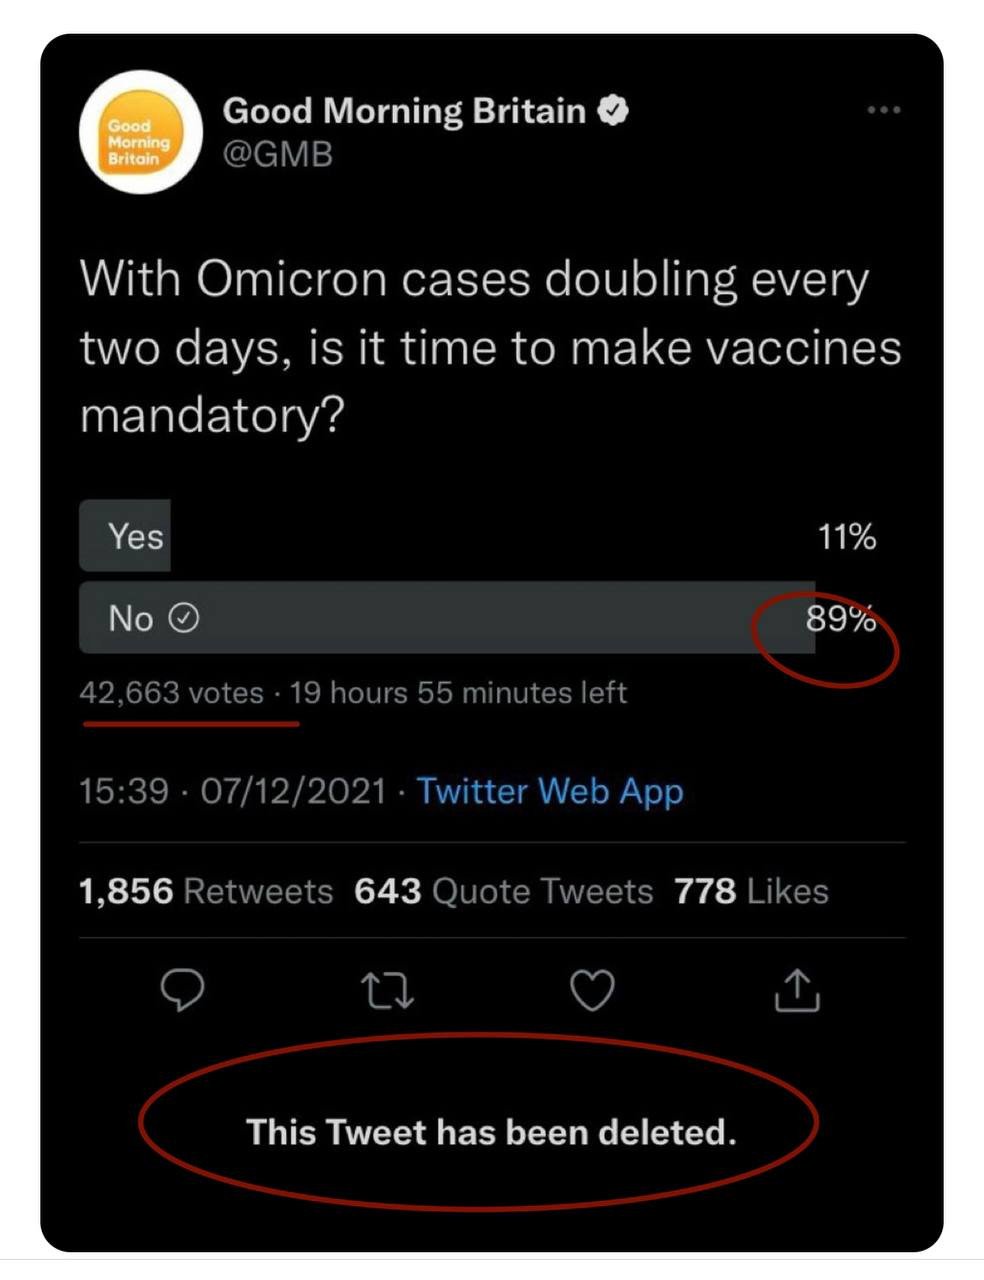Like the tweet with the heart icon

click(x=592, y=990)
